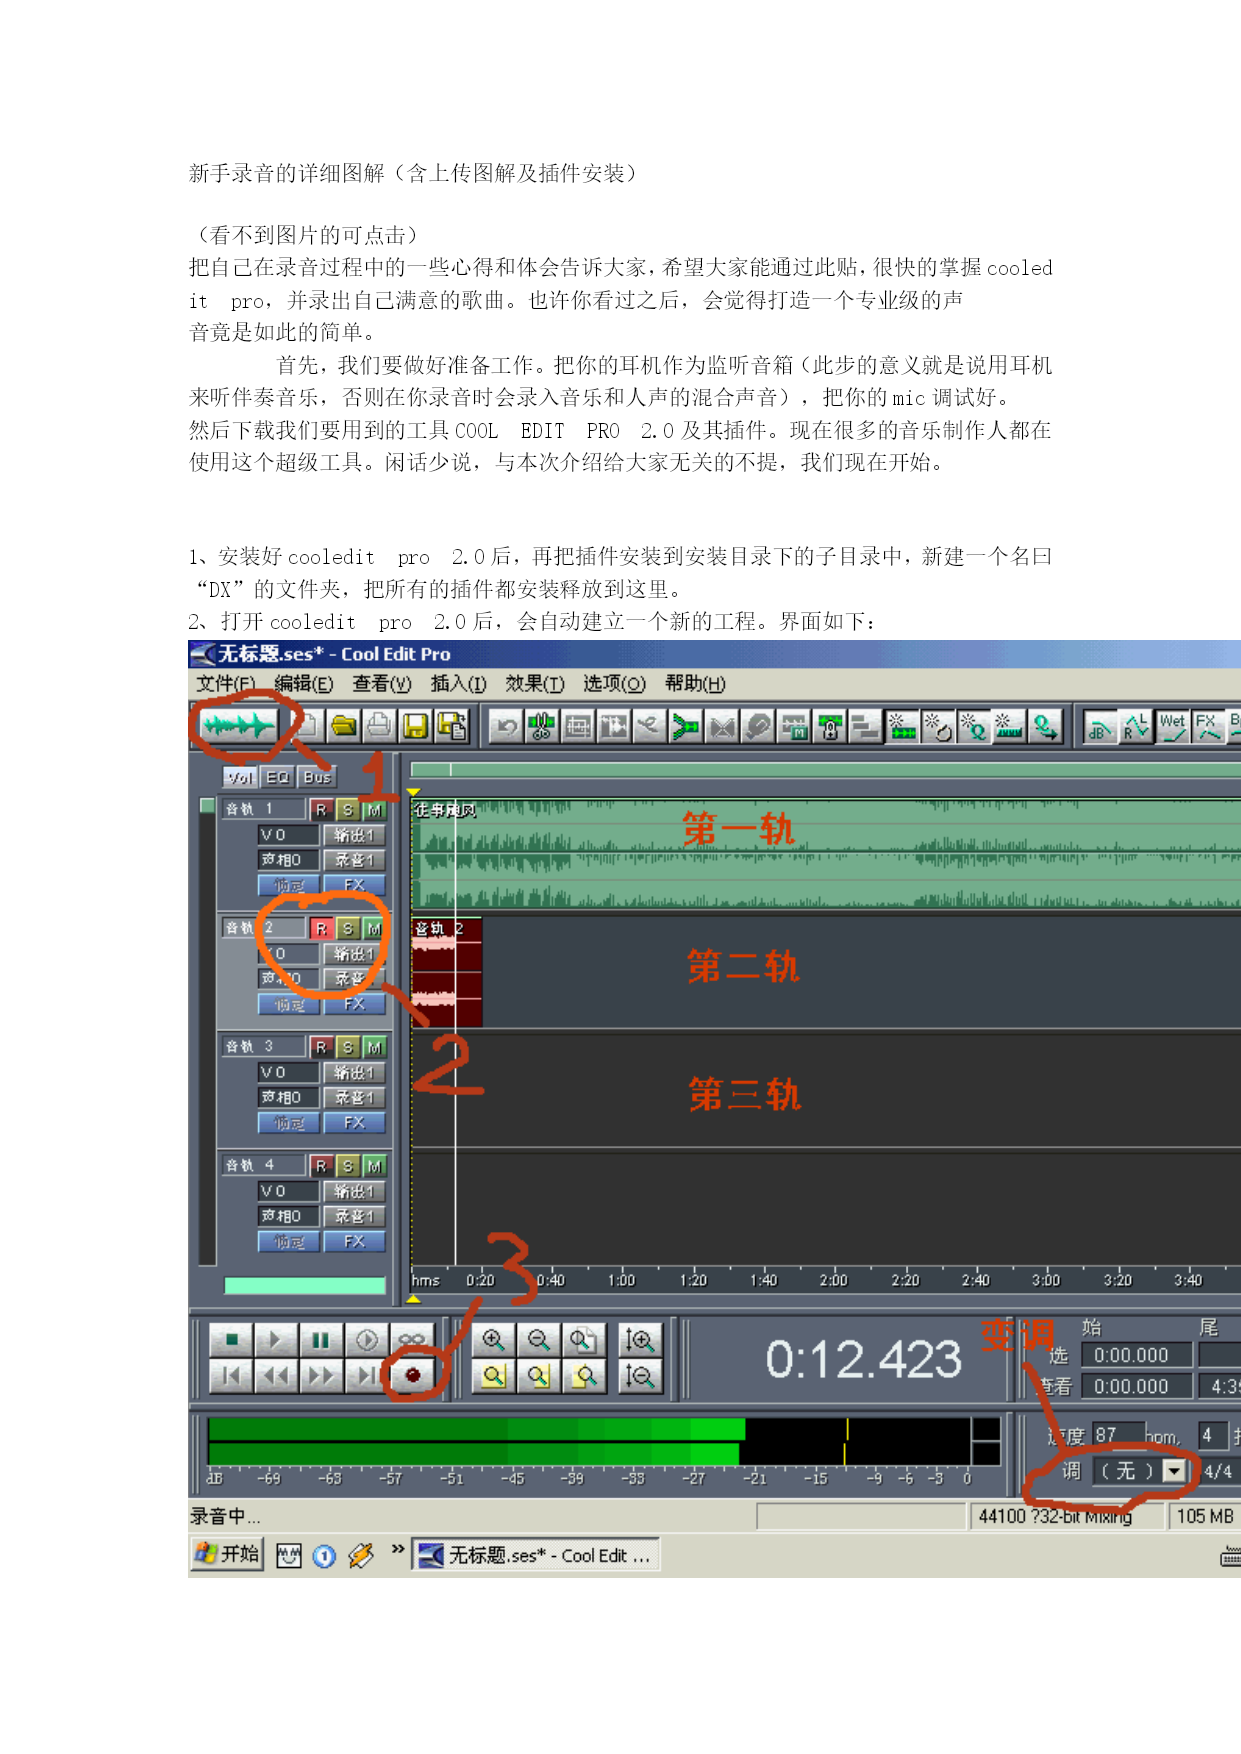Click the fast forward transport button
This screenshot has height=1754, width=1241.
(321, 1376)
